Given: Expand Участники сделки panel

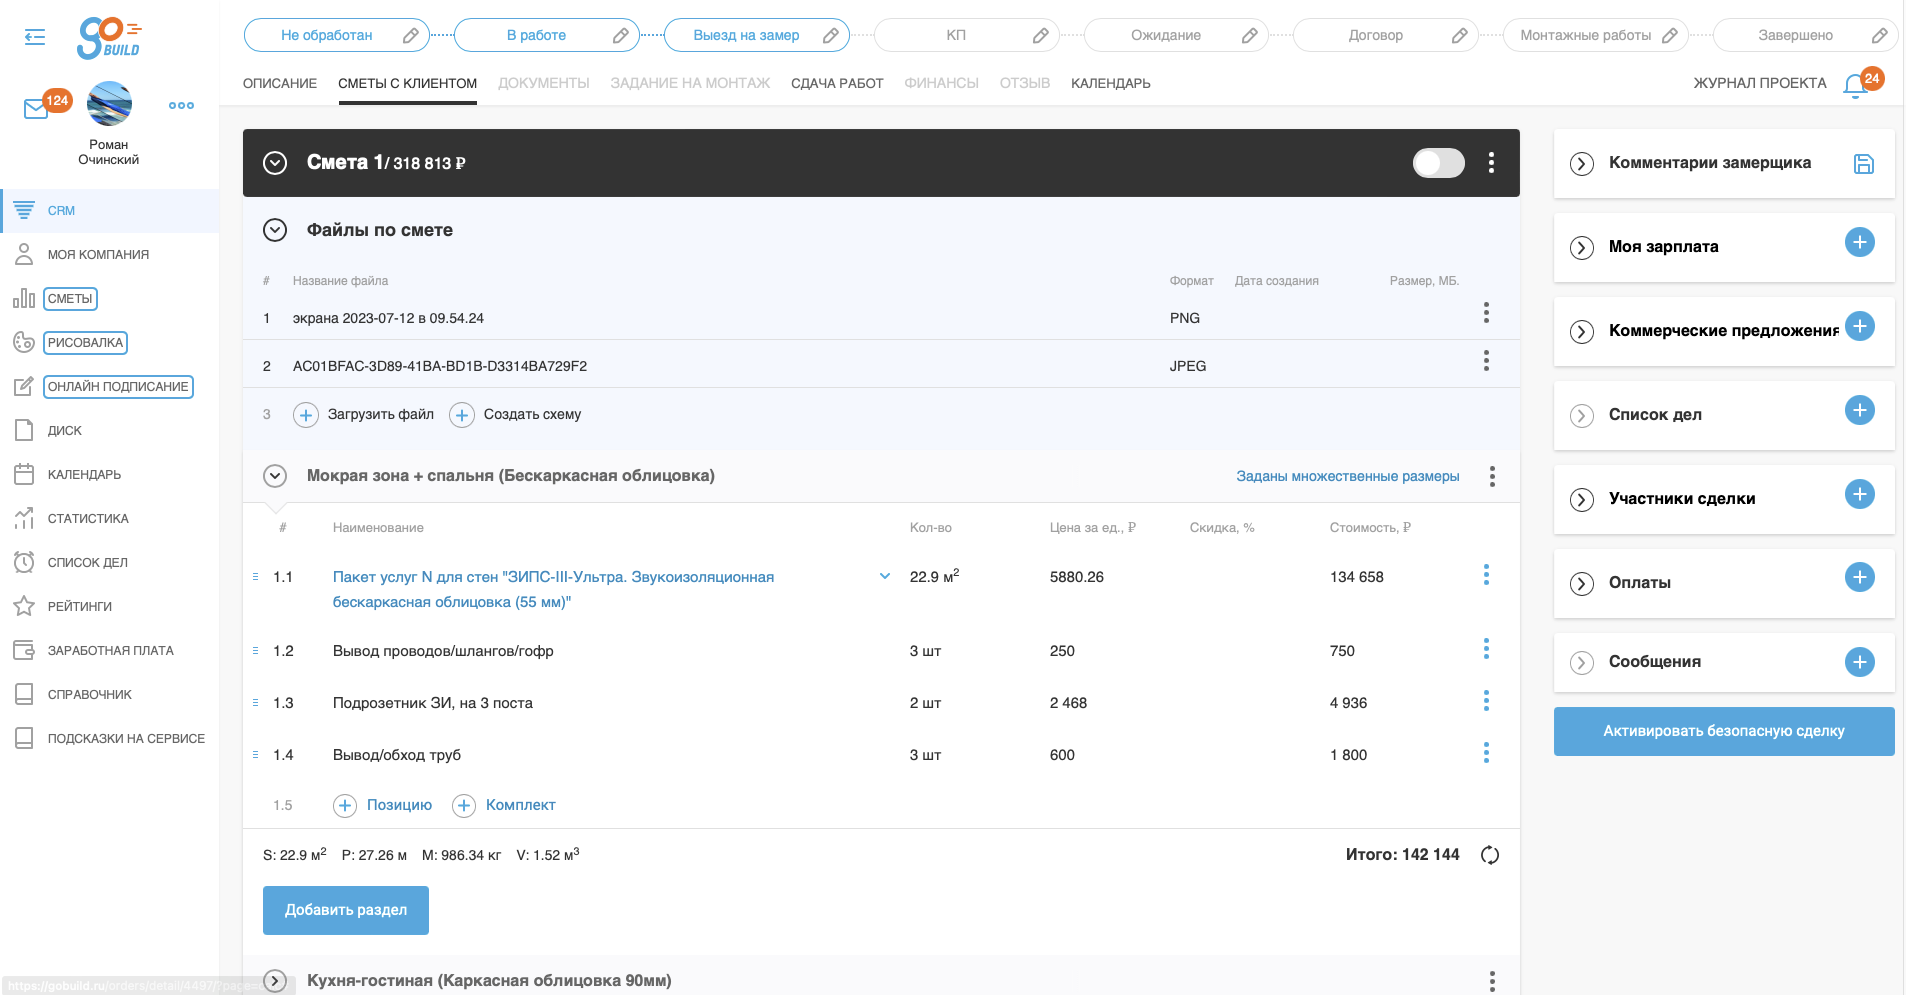Looking at the screenshot, I should pyautogui.click(x=1582, y=500).
